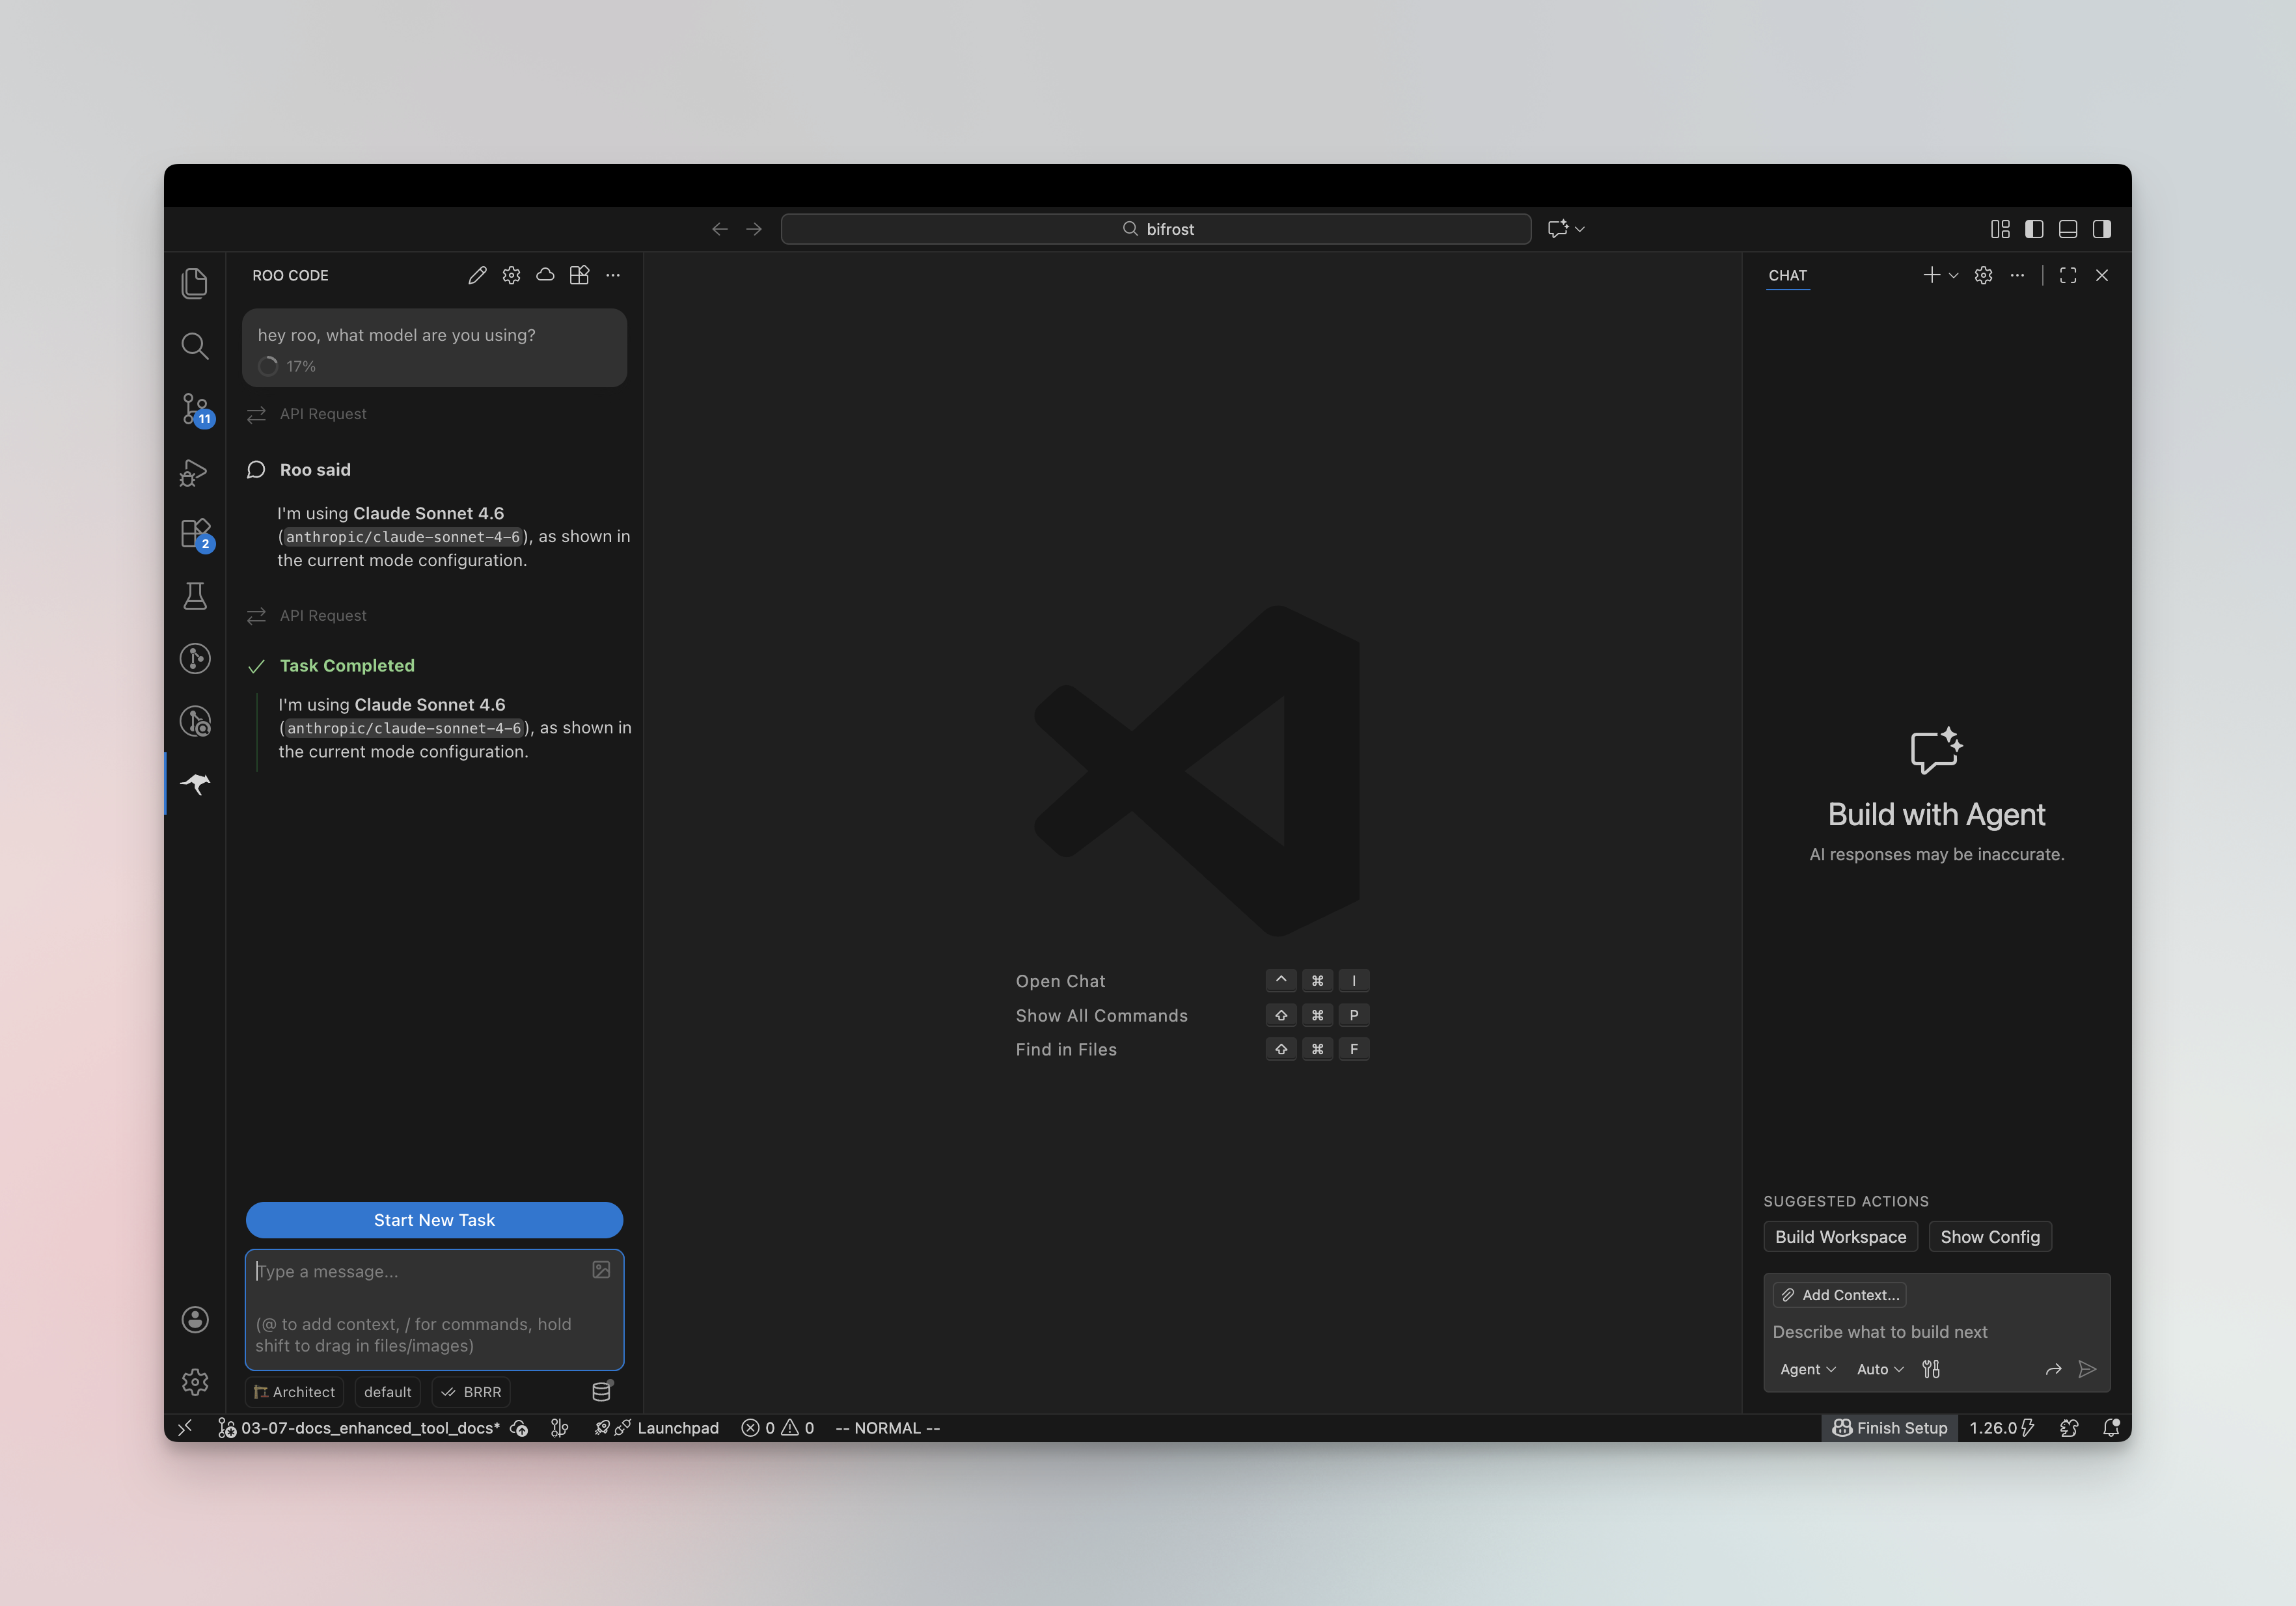
Task: Open the Roo Code kangaroo sidebar icon
Action: click(x=195, y=784)
